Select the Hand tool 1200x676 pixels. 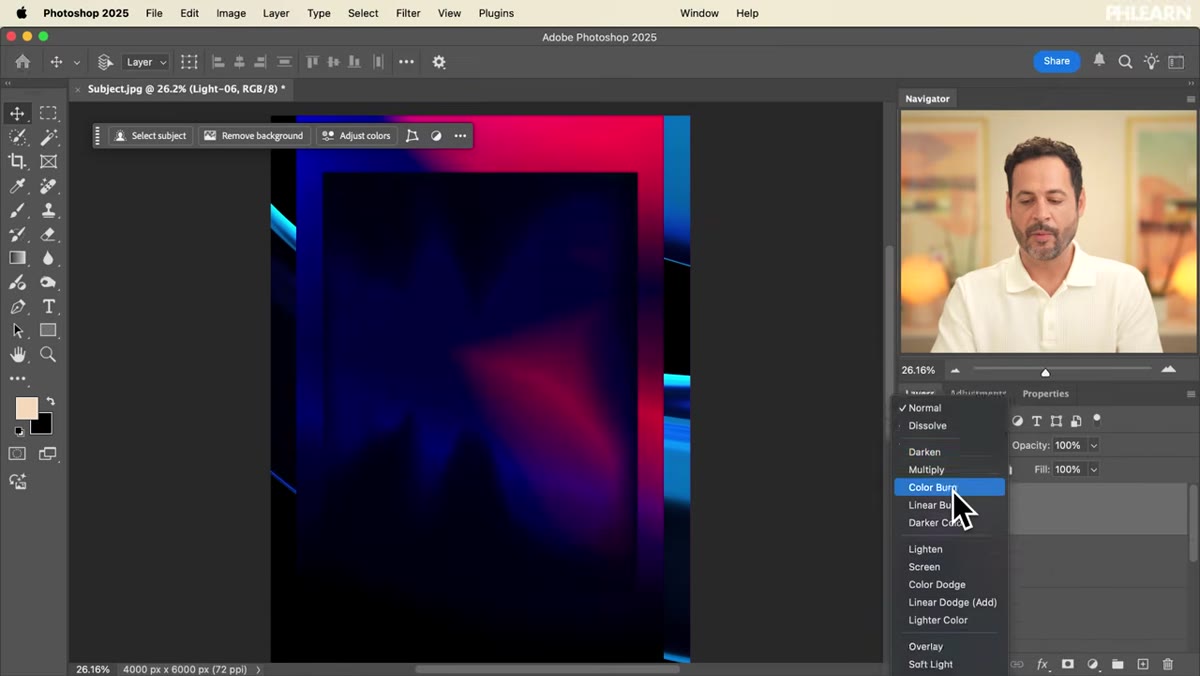click(x=17, y=354)
